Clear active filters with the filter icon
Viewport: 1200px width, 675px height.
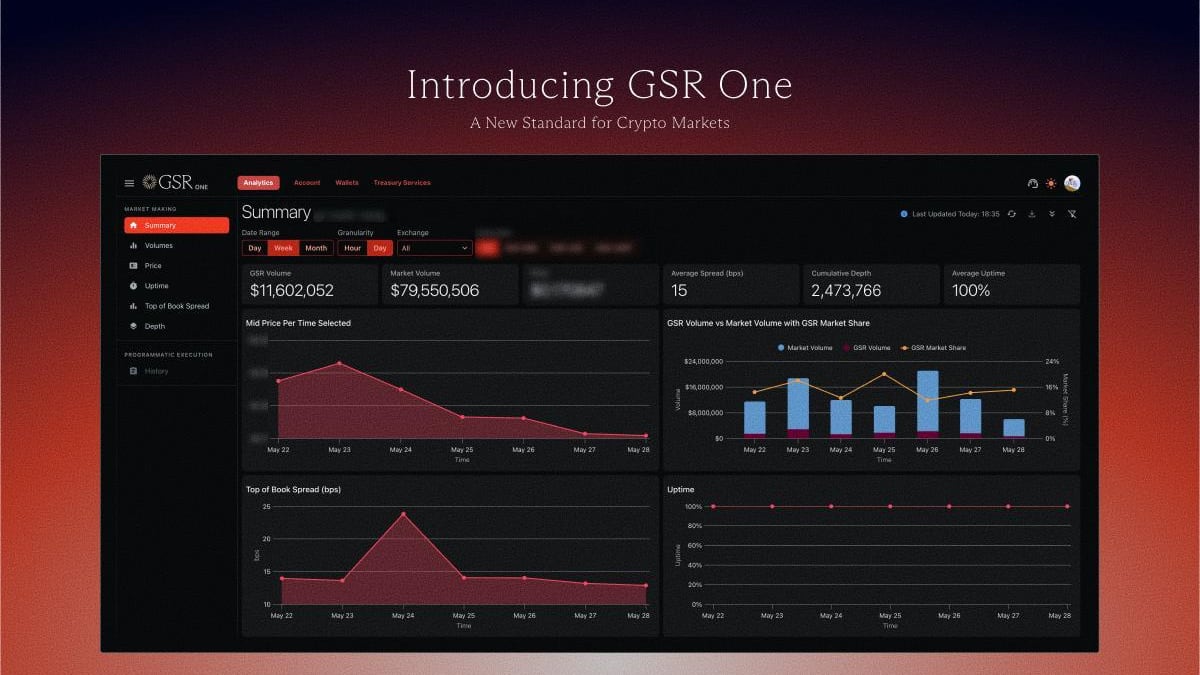(x=1073, y=214)
